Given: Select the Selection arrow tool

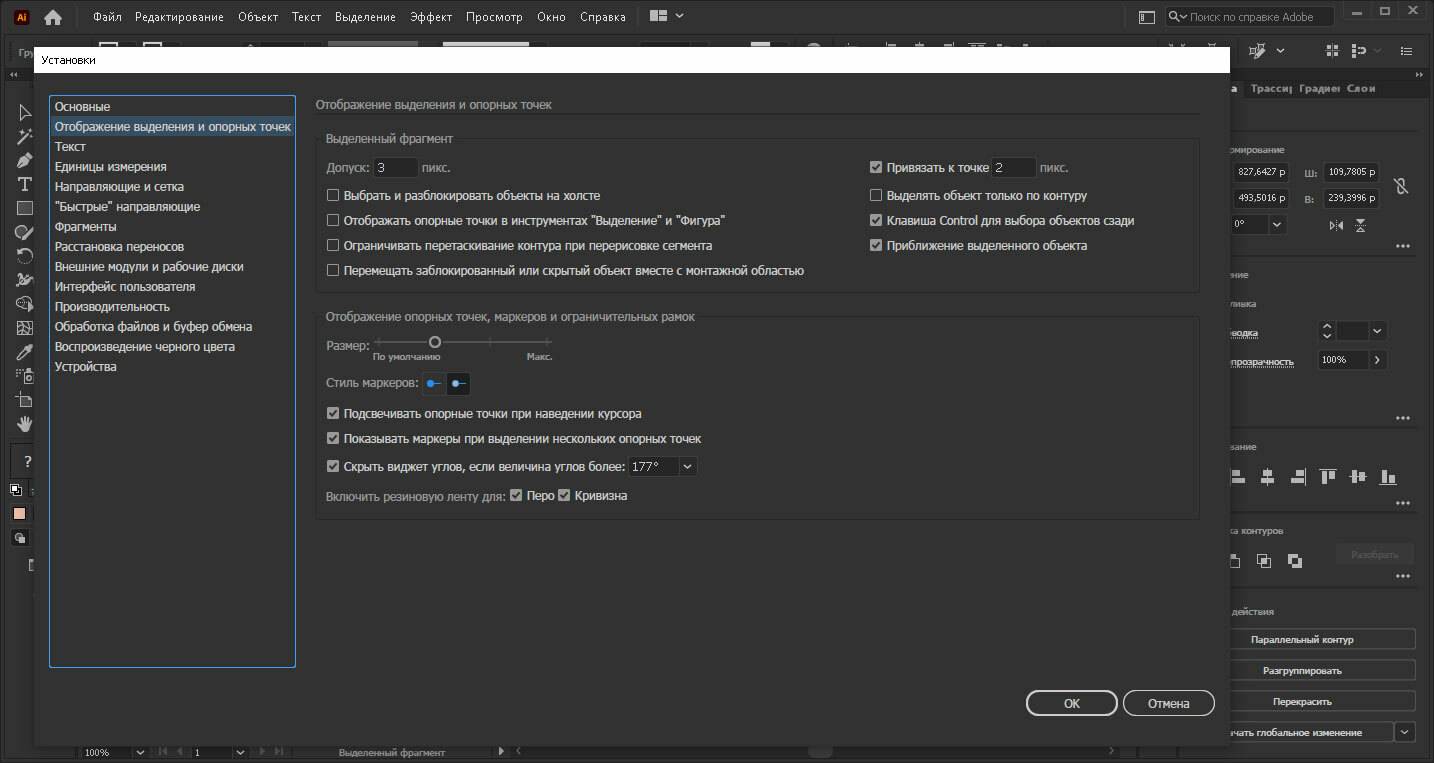Looking at the screenshot, I should coord(25,113).
